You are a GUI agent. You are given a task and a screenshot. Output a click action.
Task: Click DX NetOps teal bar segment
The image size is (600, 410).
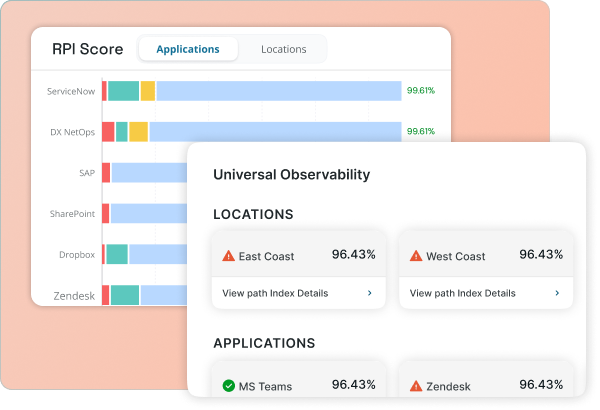pyautogui.click(x=122, y=132)
